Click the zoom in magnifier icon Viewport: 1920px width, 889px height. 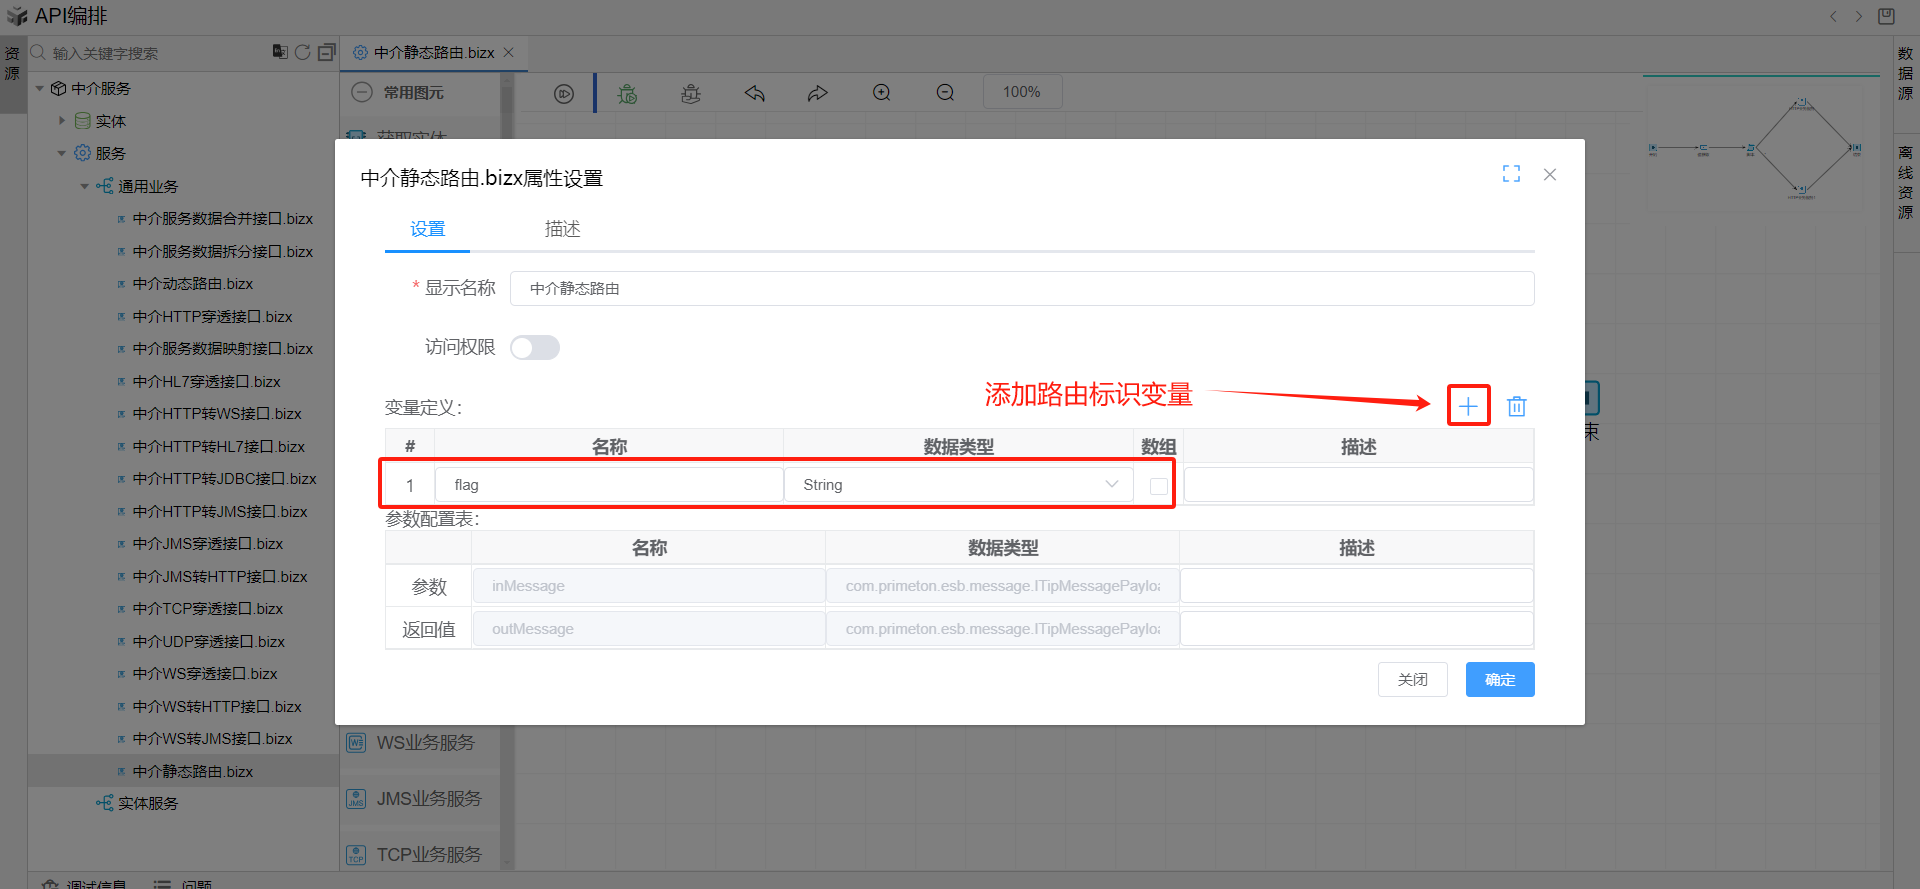(x=881, y=93)
